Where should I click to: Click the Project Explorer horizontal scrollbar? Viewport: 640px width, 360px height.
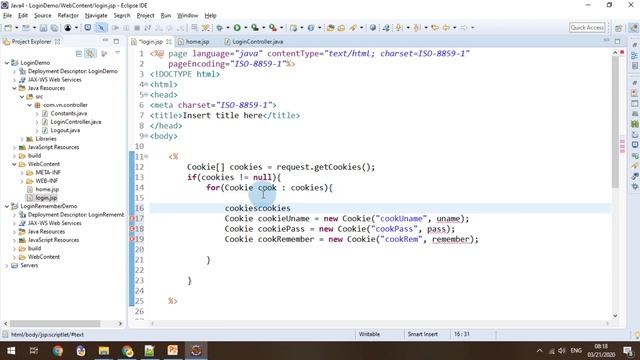tap(55, 324)
